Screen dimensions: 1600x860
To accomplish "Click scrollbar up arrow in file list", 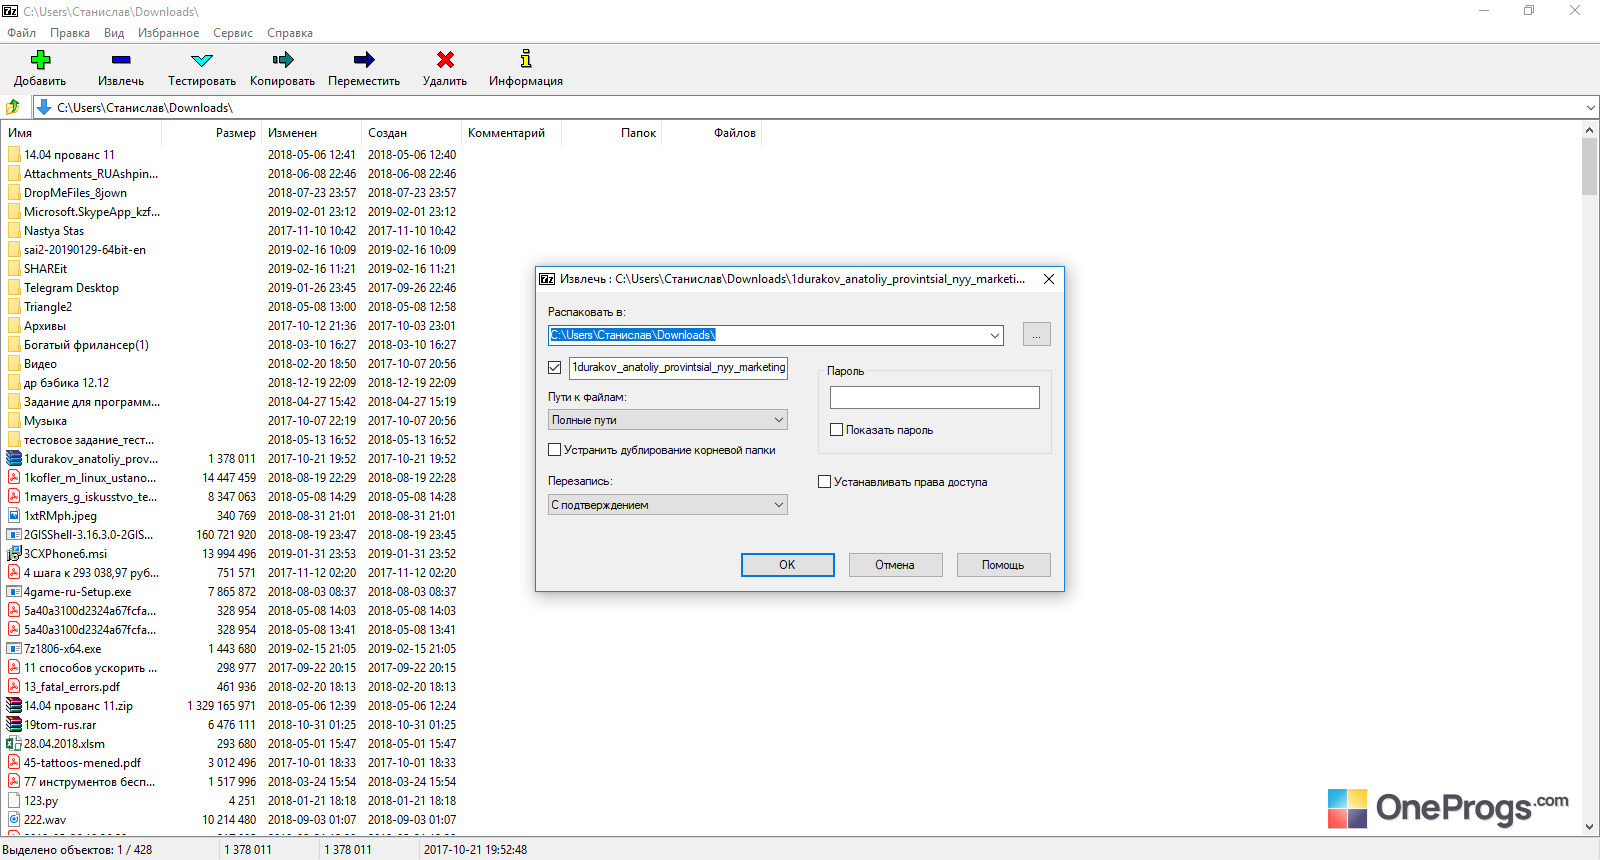I will [1590, 130].
